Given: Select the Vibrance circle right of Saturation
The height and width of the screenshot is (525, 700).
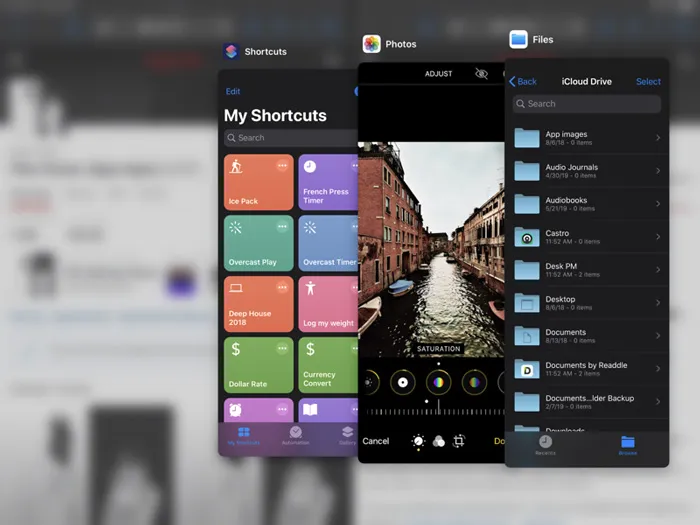Looking at the screenshot, I should 474,381.
